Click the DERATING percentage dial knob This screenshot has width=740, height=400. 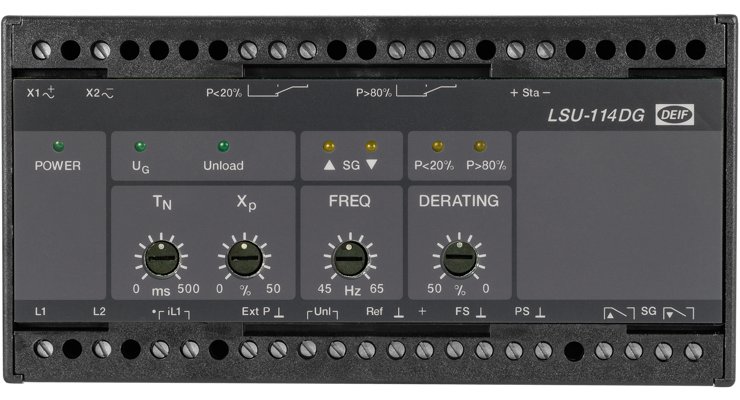459,260
